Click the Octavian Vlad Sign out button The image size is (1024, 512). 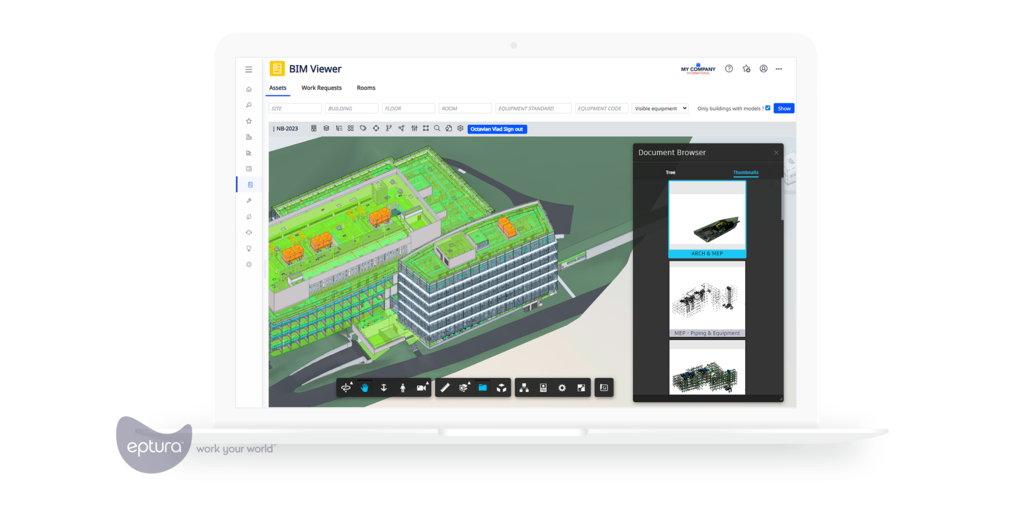coord(497,129)
